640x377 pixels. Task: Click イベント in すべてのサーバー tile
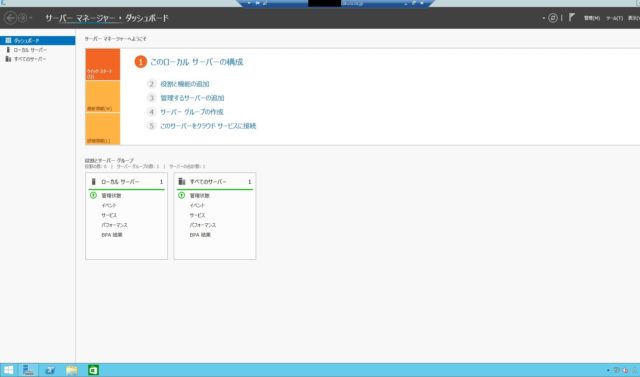[197, 206]
